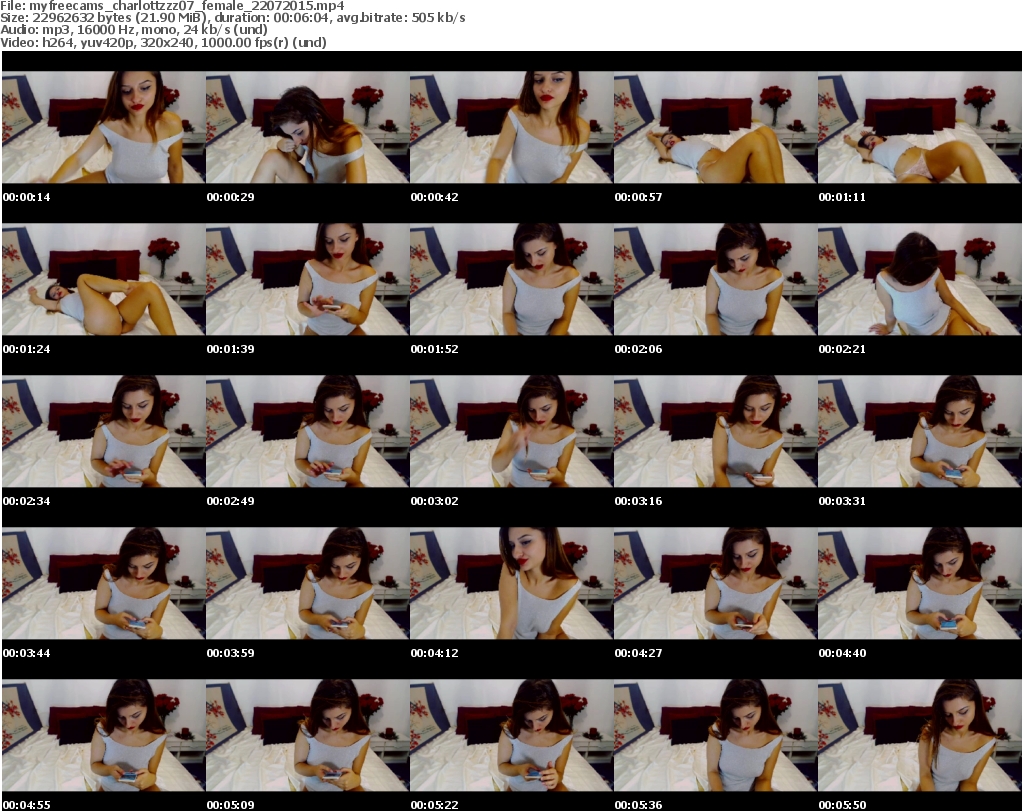This screenshot has width=1024, height=811.
Task: Click the timestamp label 00:05:22
Action: pyautogui.click(x=434, y=805)
